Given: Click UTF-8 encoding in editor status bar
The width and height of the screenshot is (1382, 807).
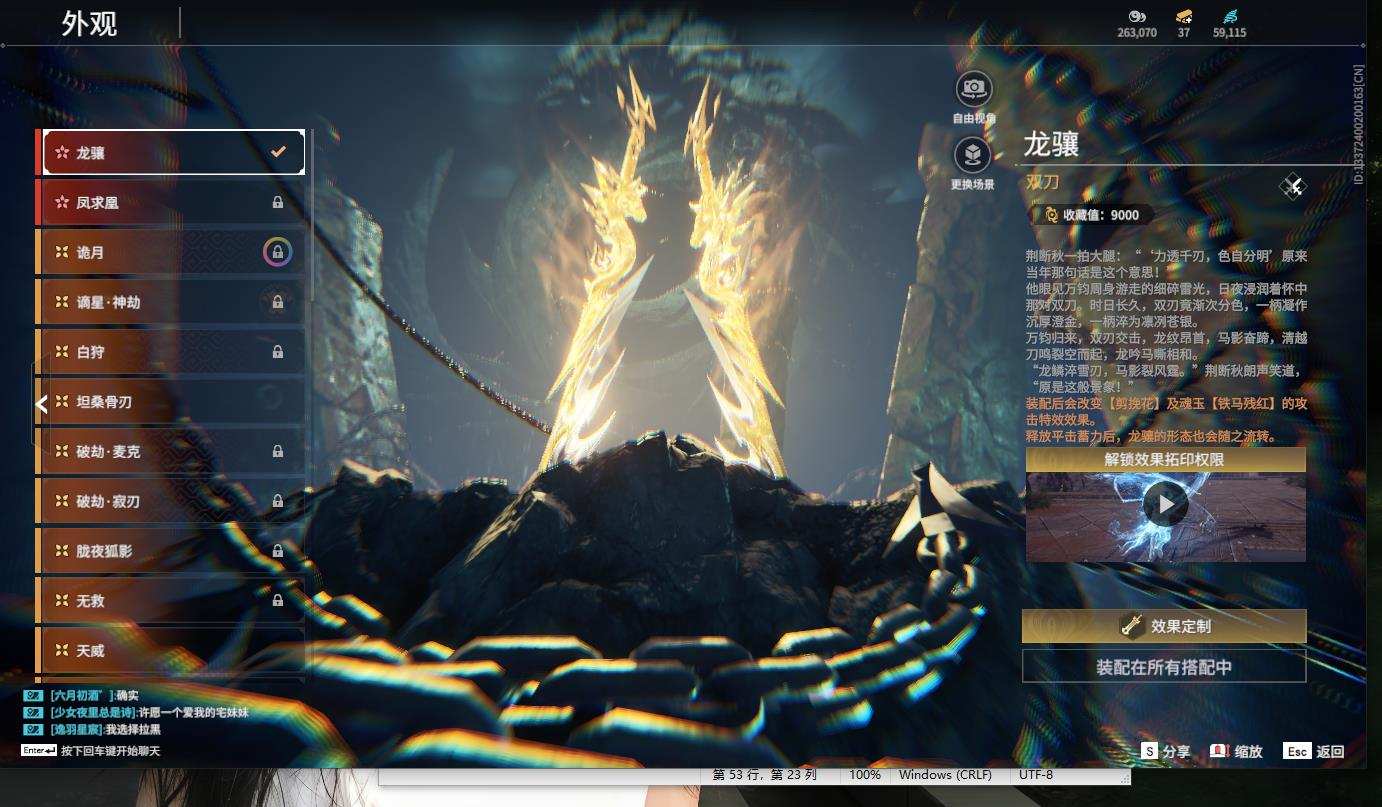Looking at the screenshot, I should (1036, 775).
